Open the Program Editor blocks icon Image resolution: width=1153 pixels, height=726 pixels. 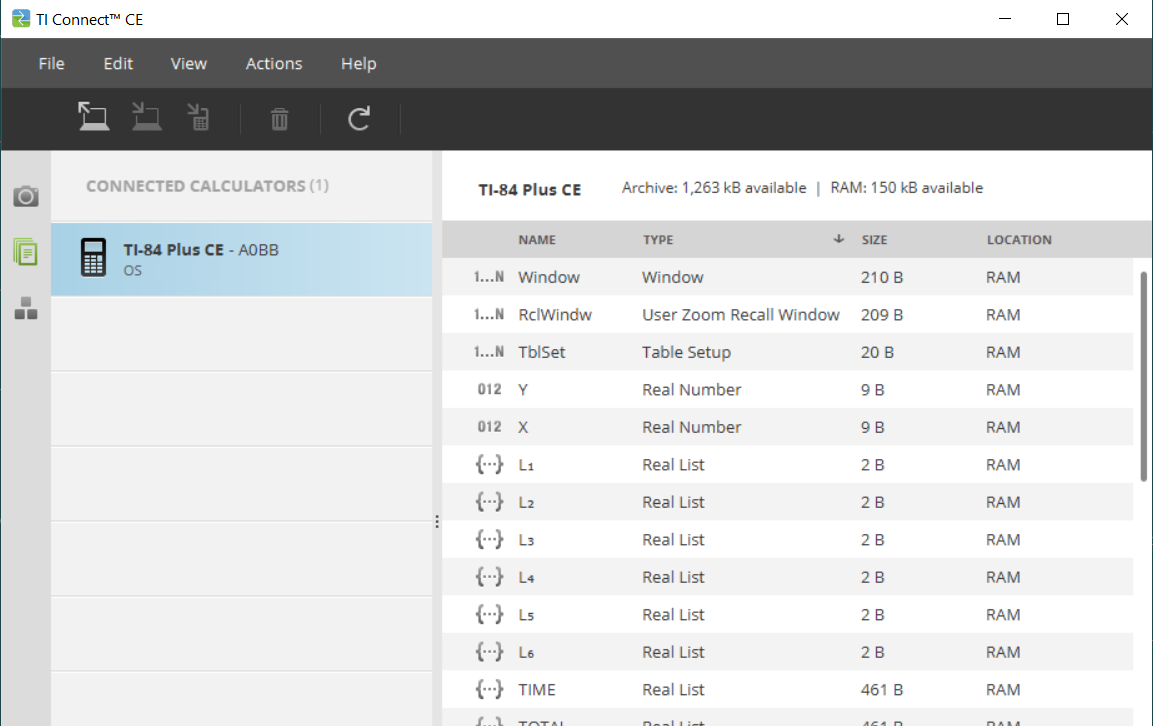click(26, 308)
